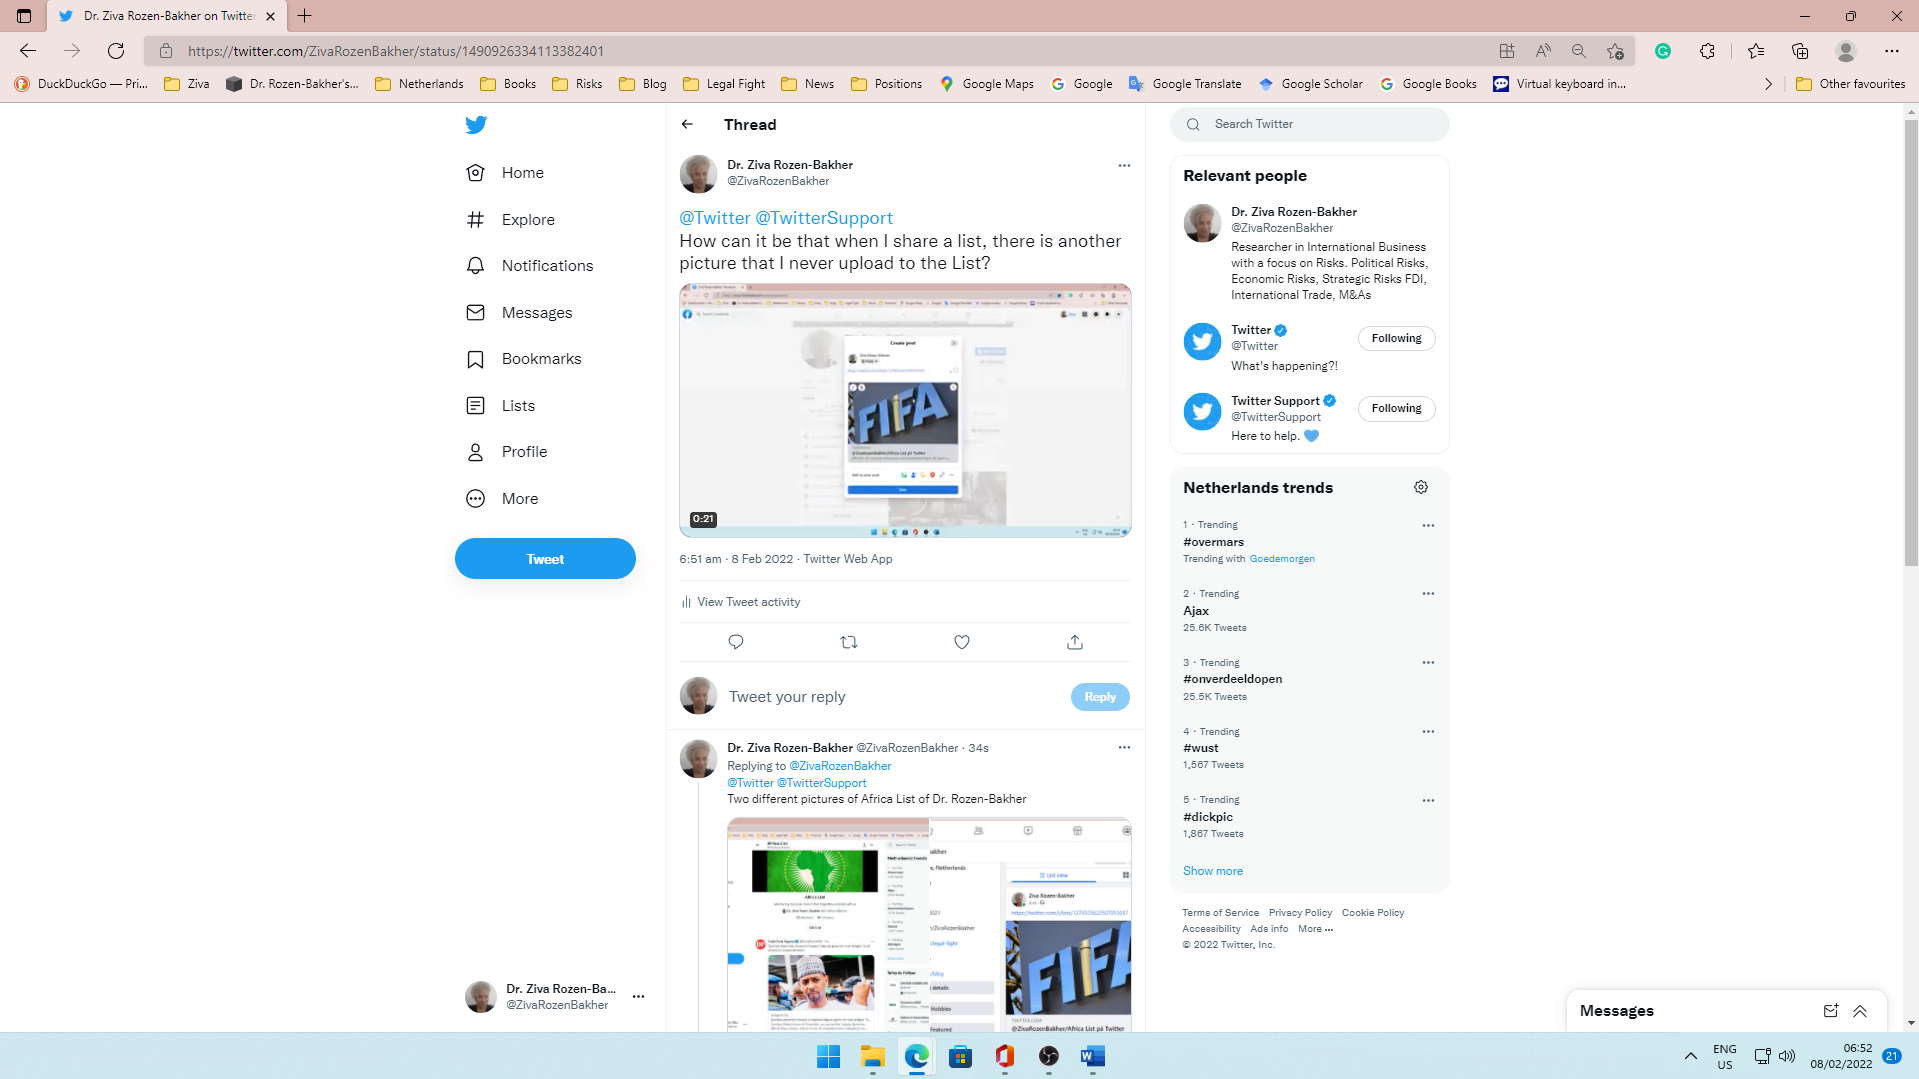The width and height of the screenshot is (1919, 1079).
Task: Open new browser tab
Action: pyautogui.click(x=305, y=16)
